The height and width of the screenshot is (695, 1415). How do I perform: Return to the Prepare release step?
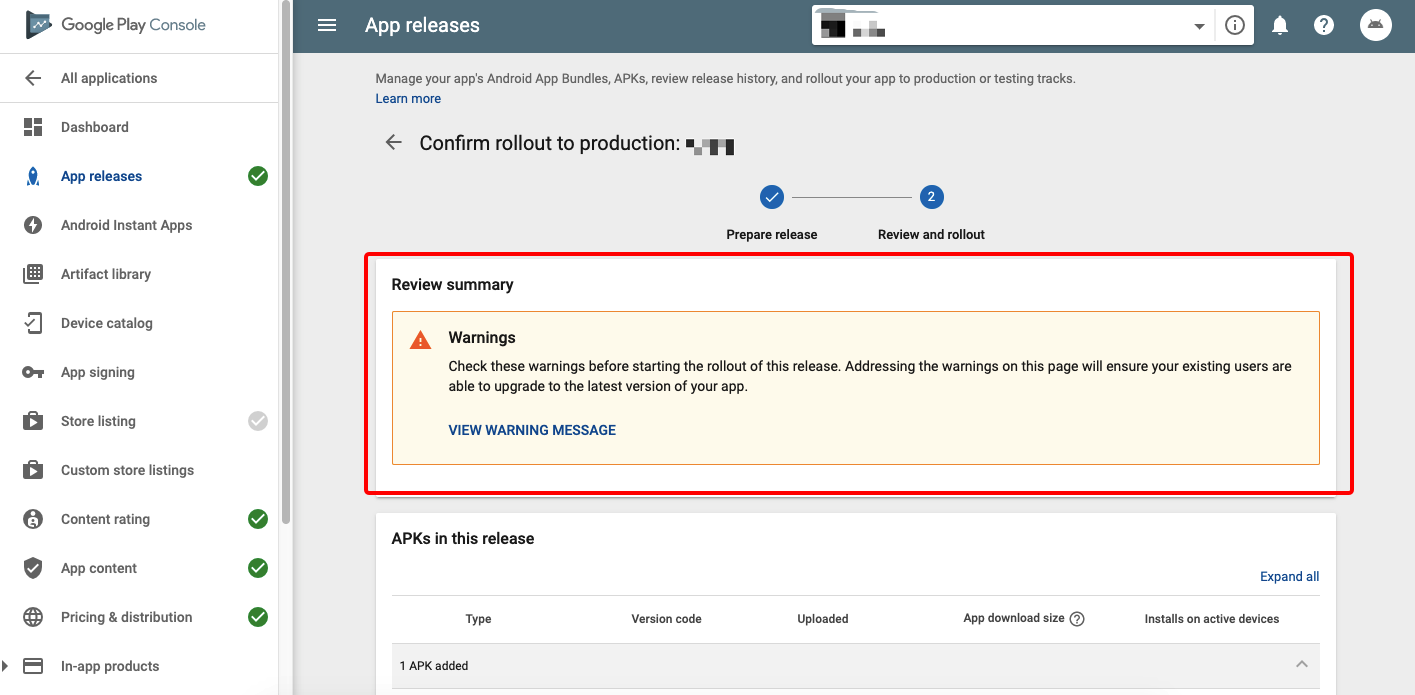772,198
